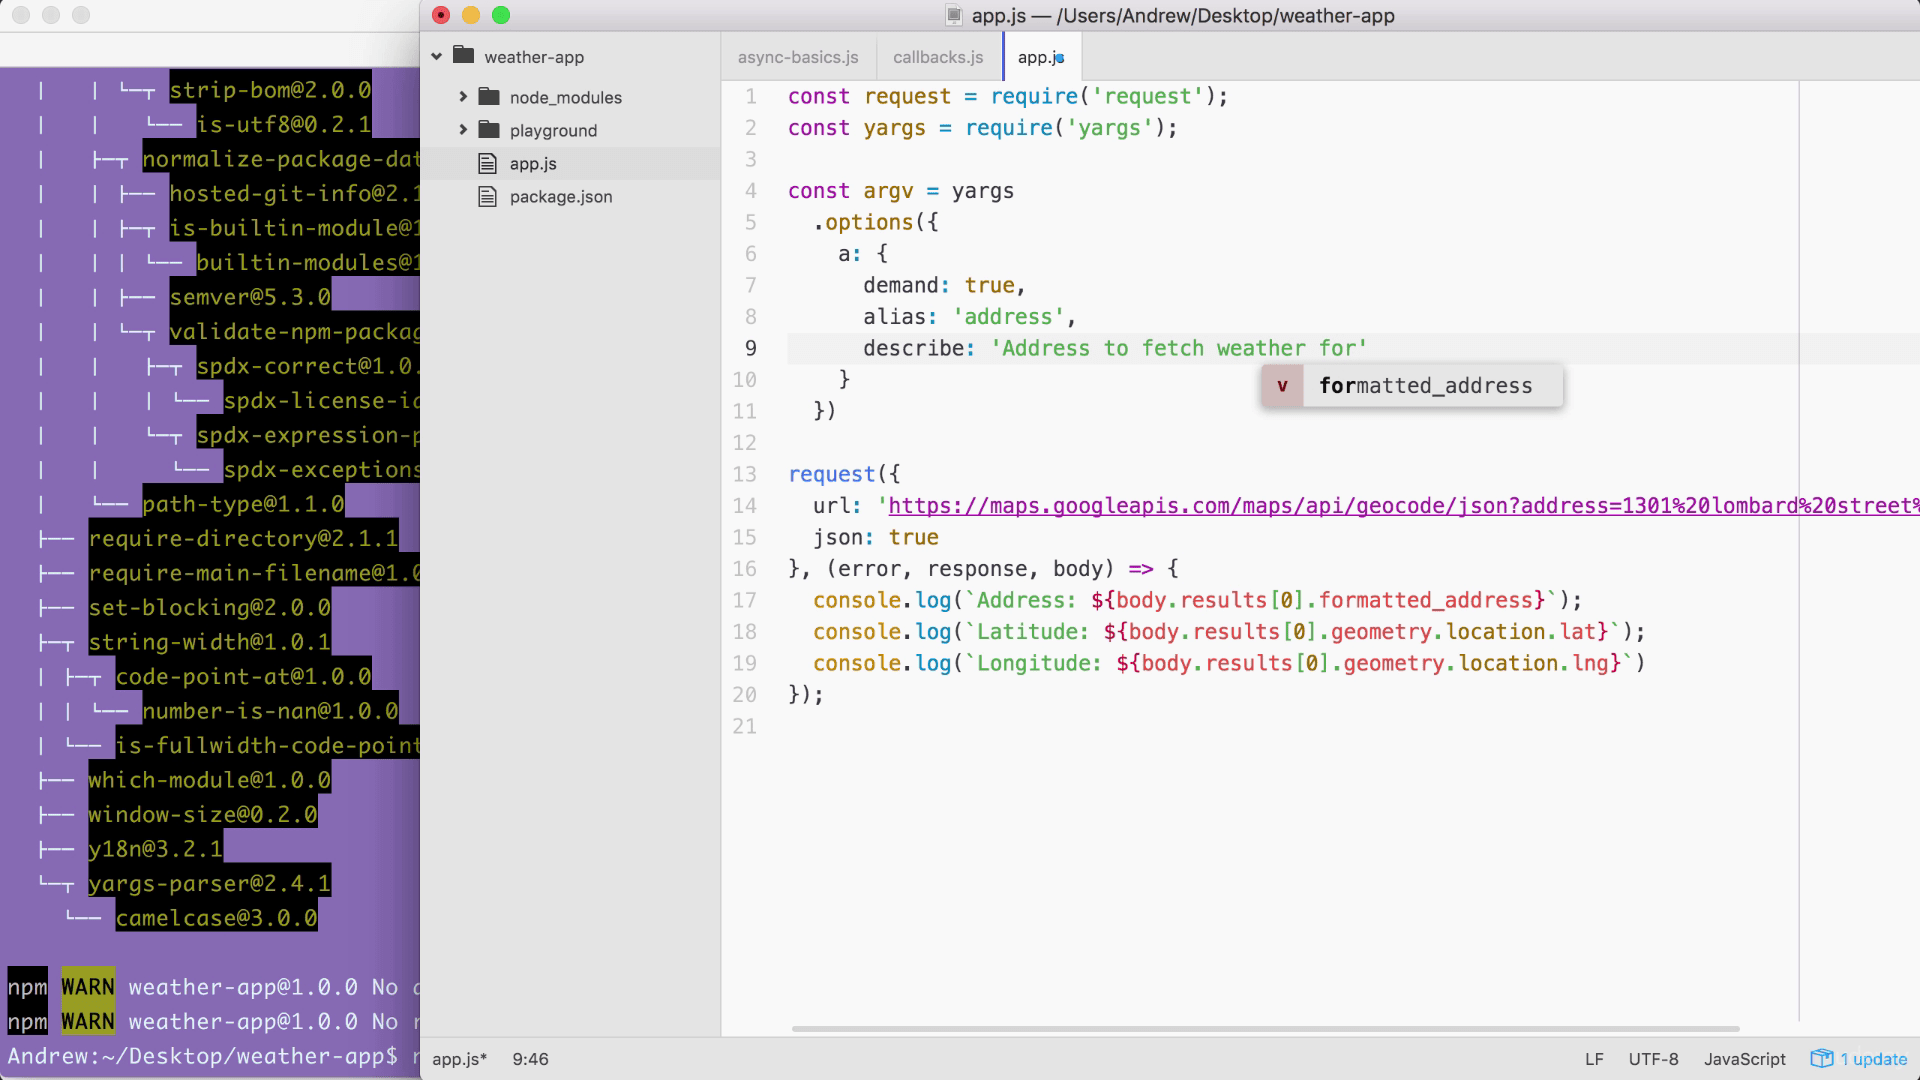
Task: Click line number 9 in gutter
Action: (751, 348)
